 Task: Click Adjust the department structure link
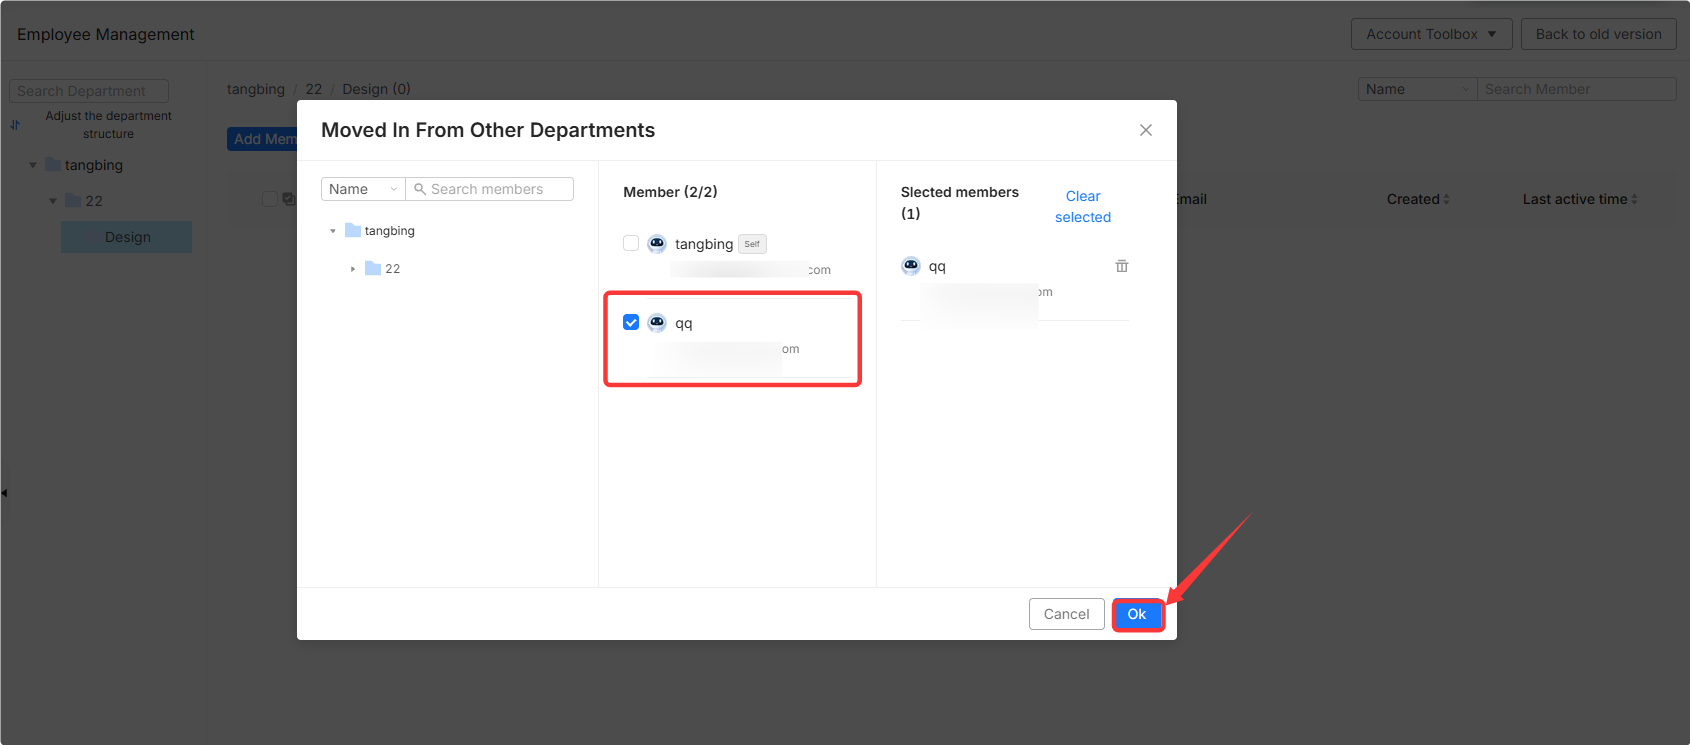[x=108, y=125]
